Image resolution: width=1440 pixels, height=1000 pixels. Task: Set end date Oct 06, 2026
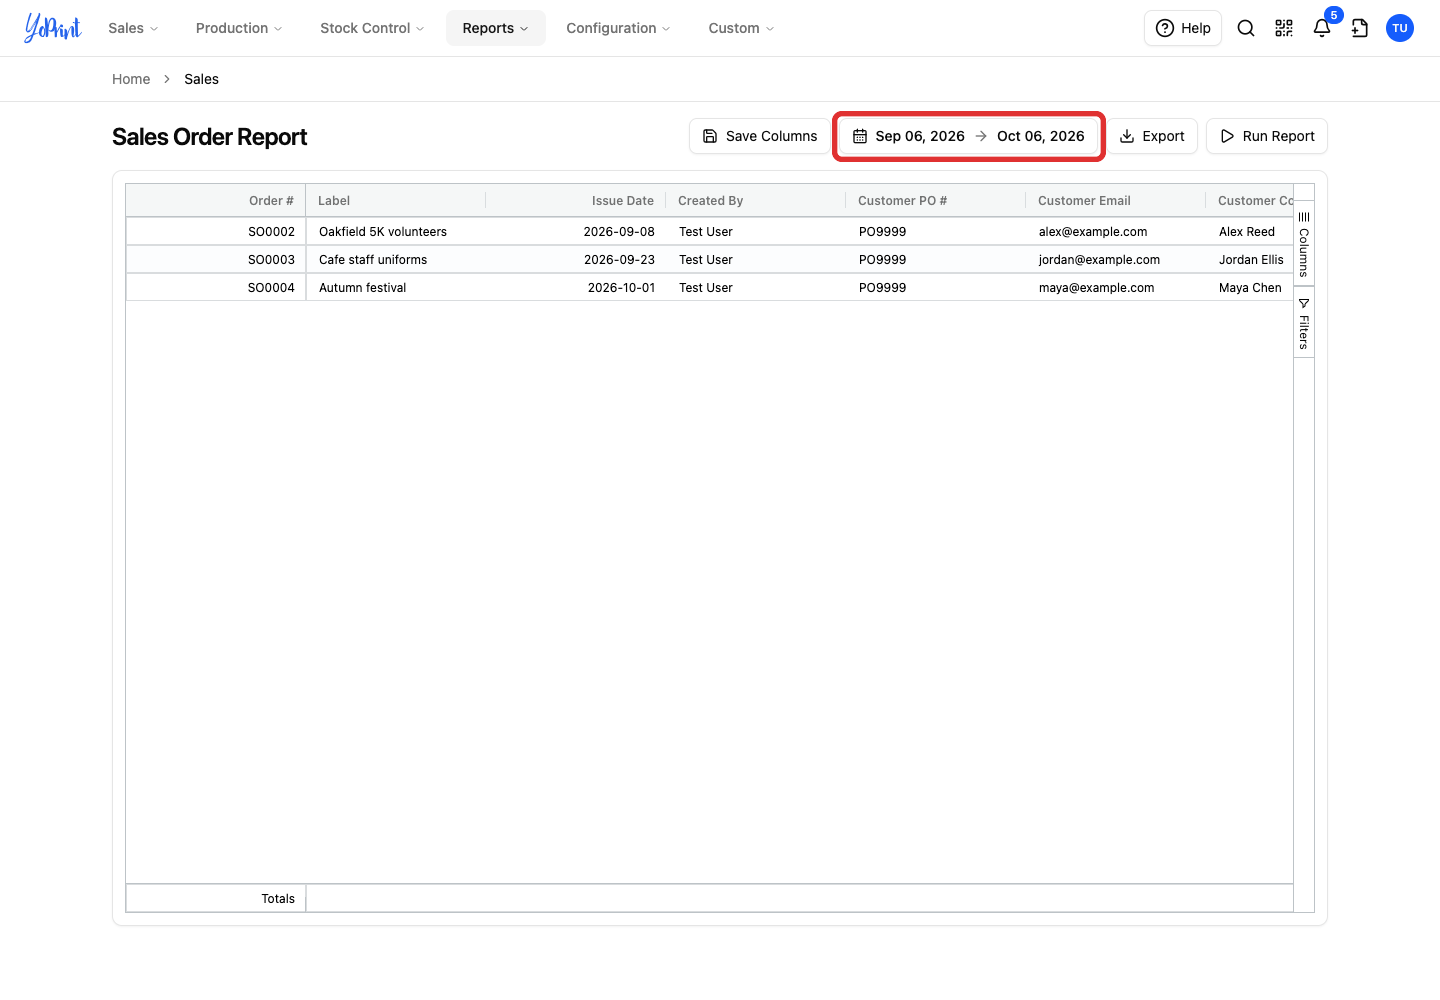[1041, 136]
